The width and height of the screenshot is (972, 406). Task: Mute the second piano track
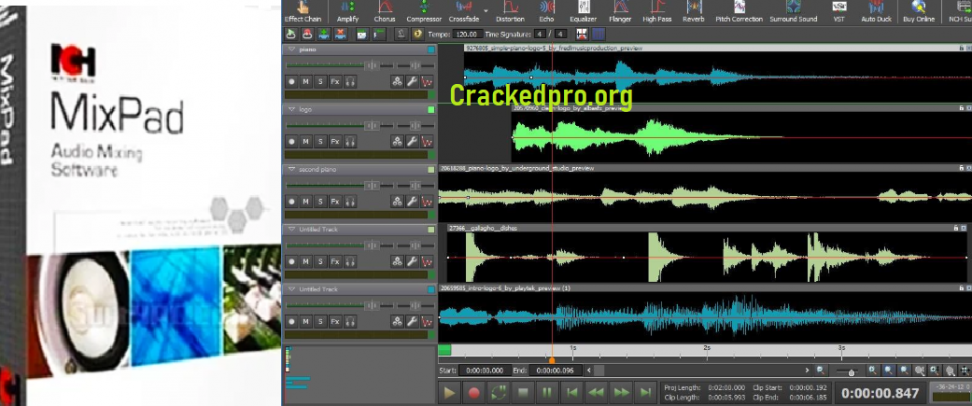click(306, 201)
